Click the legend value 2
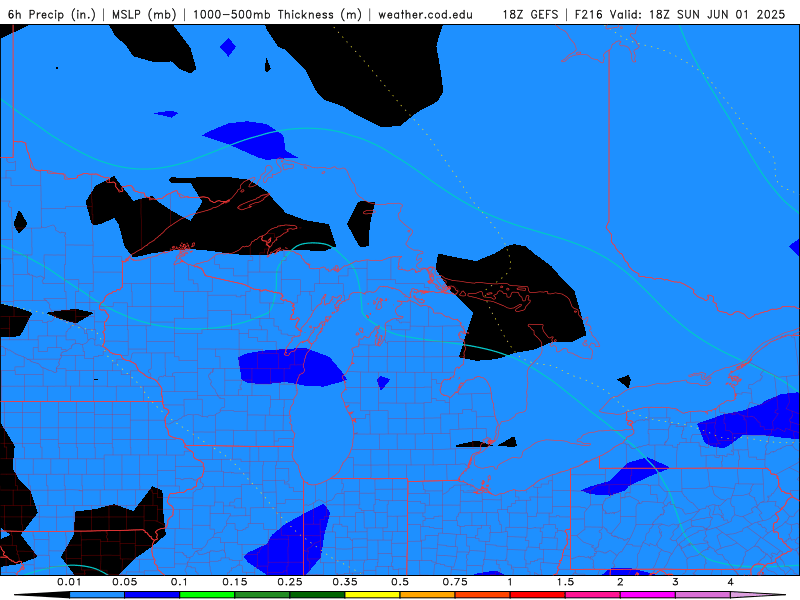The height and width of the screenshot is (600, 800). [620, 582]
